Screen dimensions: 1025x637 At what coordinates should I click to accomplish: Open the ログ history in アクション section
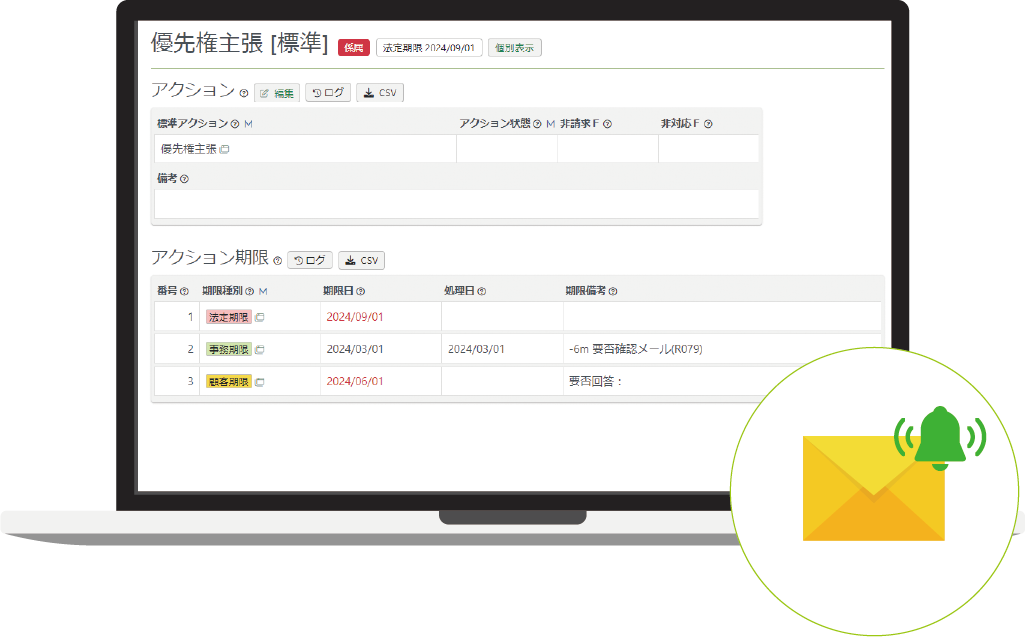pos(328,93)
